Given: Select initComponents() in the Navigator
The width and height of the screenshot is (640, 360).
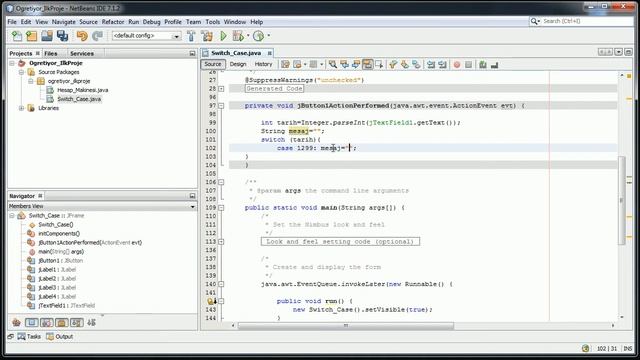Looking at the screenshot, I should tap(59, 233).
